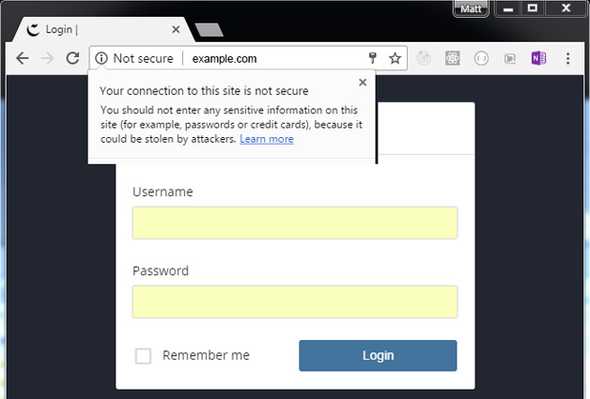Toggle the Remember me checkbox
This screenshot has height=399, width=590.
point(143,356)
